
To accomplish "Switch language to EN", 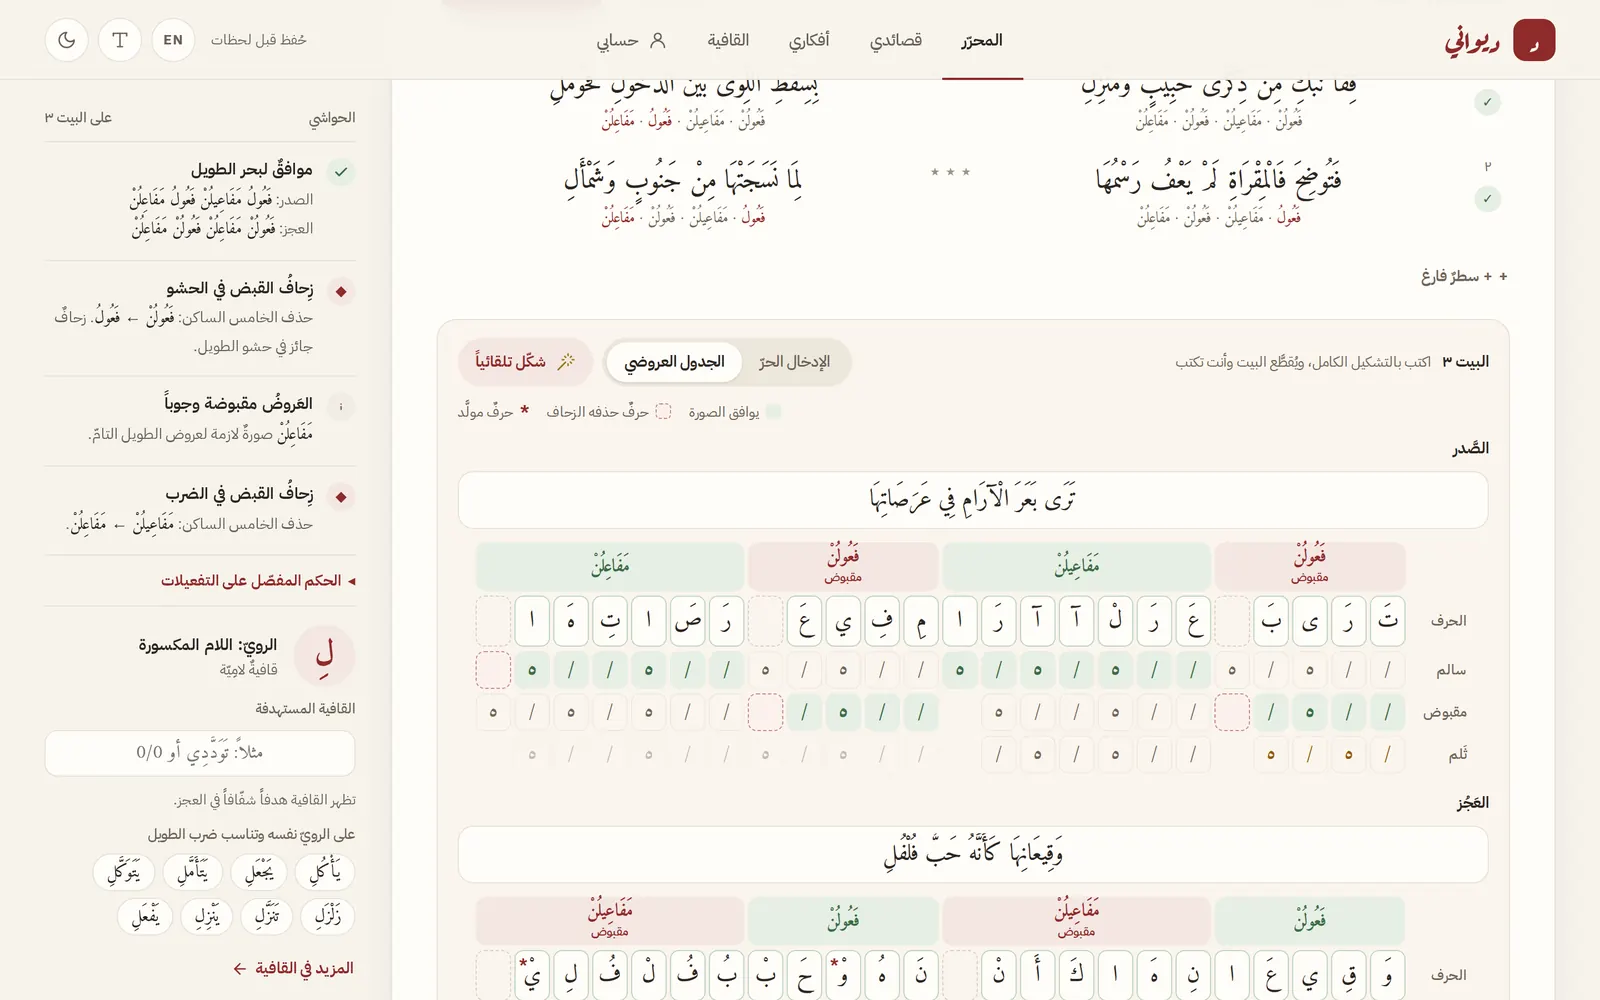I will 173,40.
